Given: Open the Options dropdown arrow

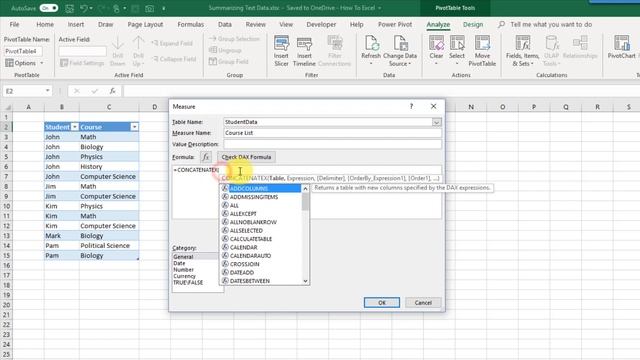Looking at the screenshot, I should pos(42,63).
